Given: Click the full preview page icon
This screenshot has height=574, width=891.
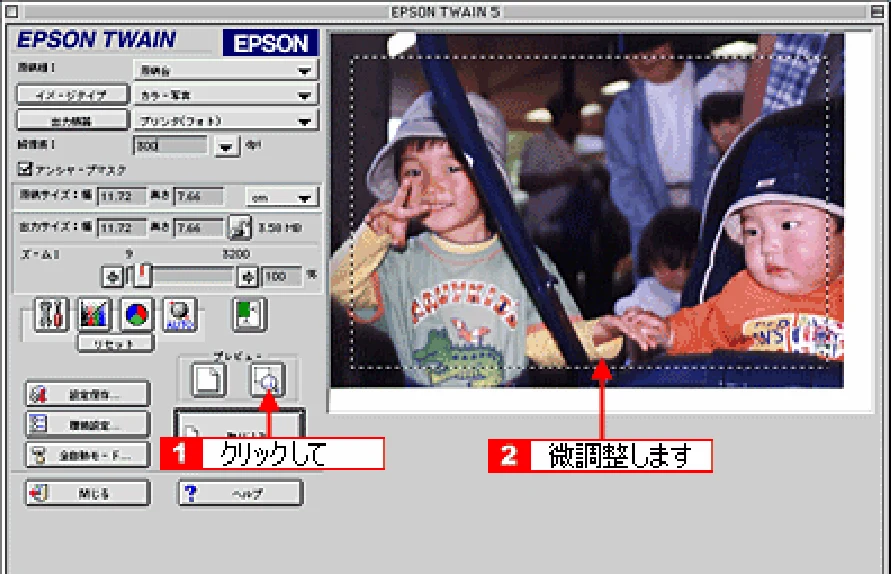Looking at the screenshot, I should click(209, 380).
